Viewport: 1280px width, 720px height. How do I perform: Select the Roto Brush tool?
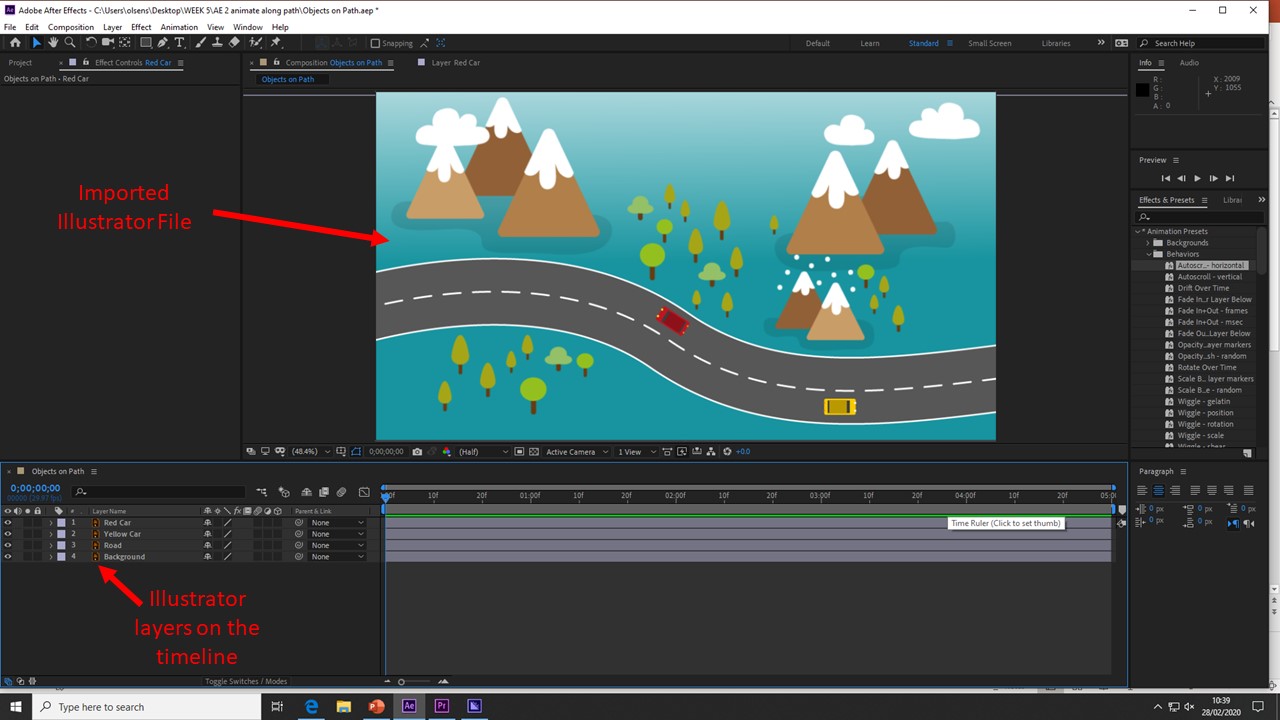click(x=254, y=43)
